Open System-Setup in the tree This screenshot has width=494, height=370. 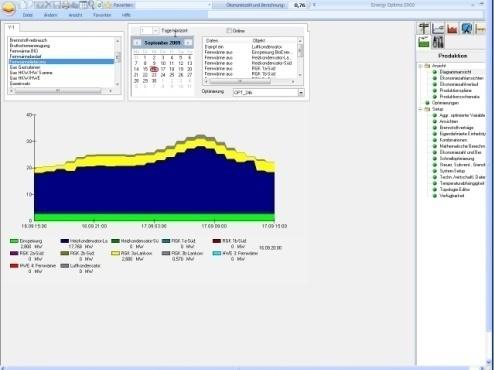tap(452, 171)
